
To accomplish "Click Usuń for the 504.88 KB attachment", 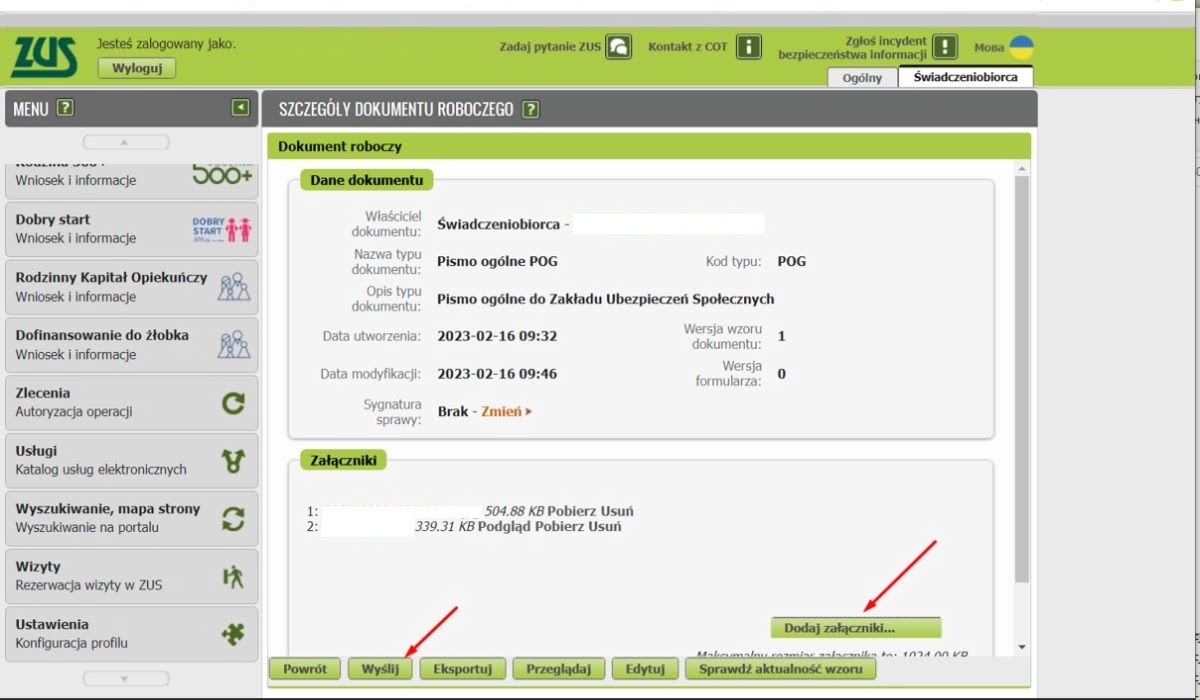I will click(618, 511).
